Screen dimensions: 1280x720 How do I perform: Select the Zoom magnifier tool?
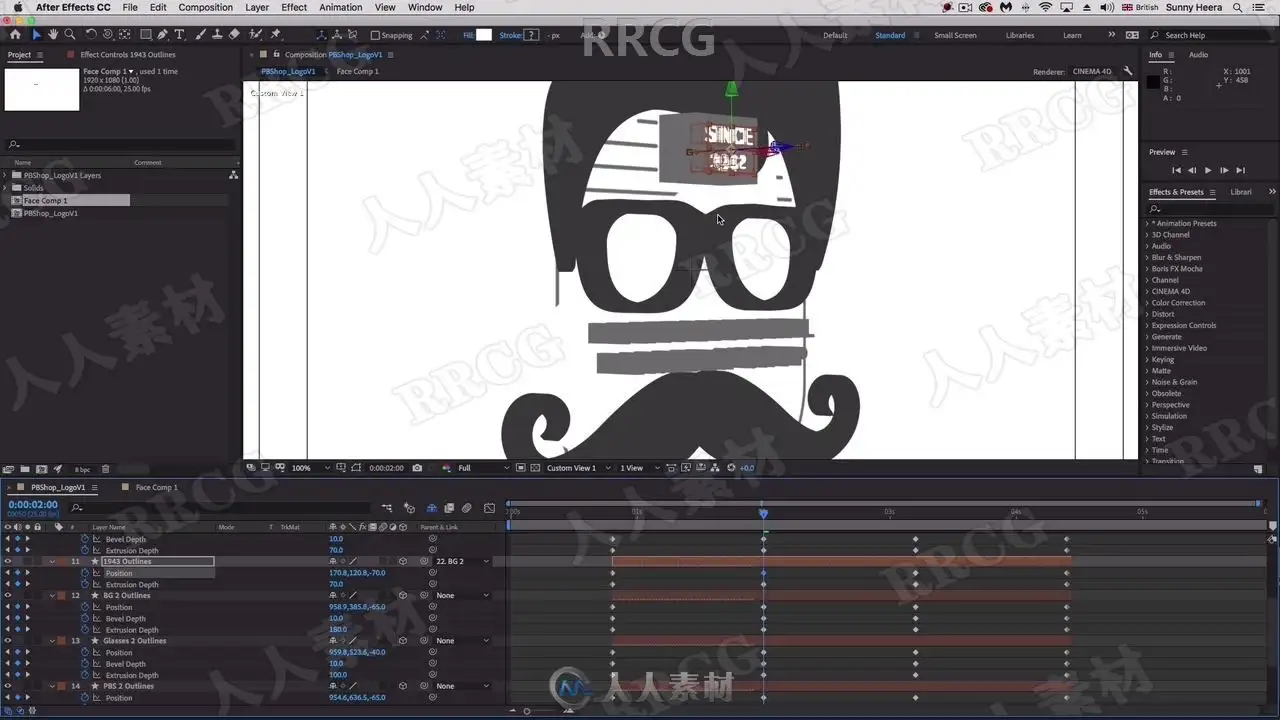(69, 35)
